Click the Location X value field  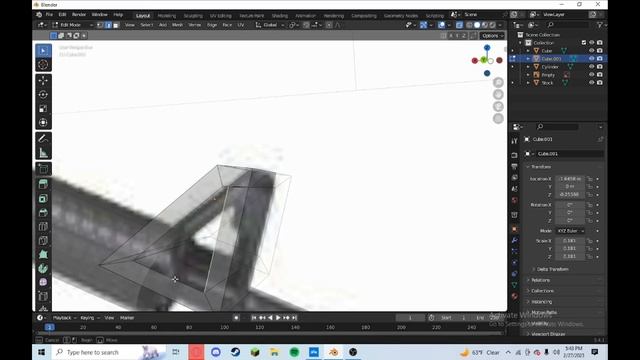pyautogui.click(x=570, y=179)
